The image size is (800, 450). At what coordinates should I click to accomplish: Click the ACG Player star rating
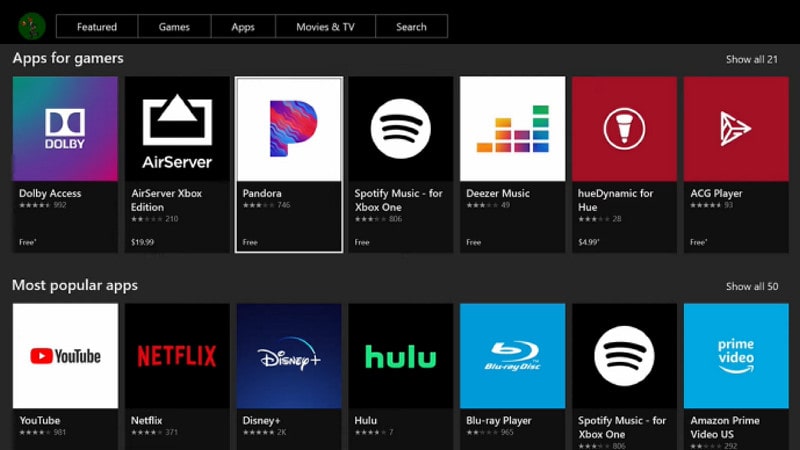coord(706,205)
